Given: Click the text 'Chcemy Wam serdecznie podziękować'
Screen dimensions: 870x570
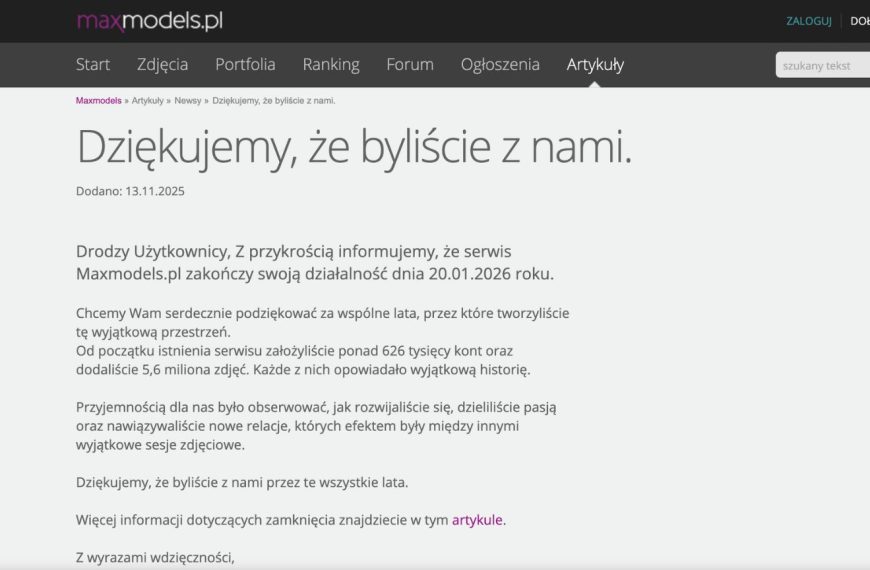Looking at the screenshot, I should pyautogui.click(x=323, y=314).
